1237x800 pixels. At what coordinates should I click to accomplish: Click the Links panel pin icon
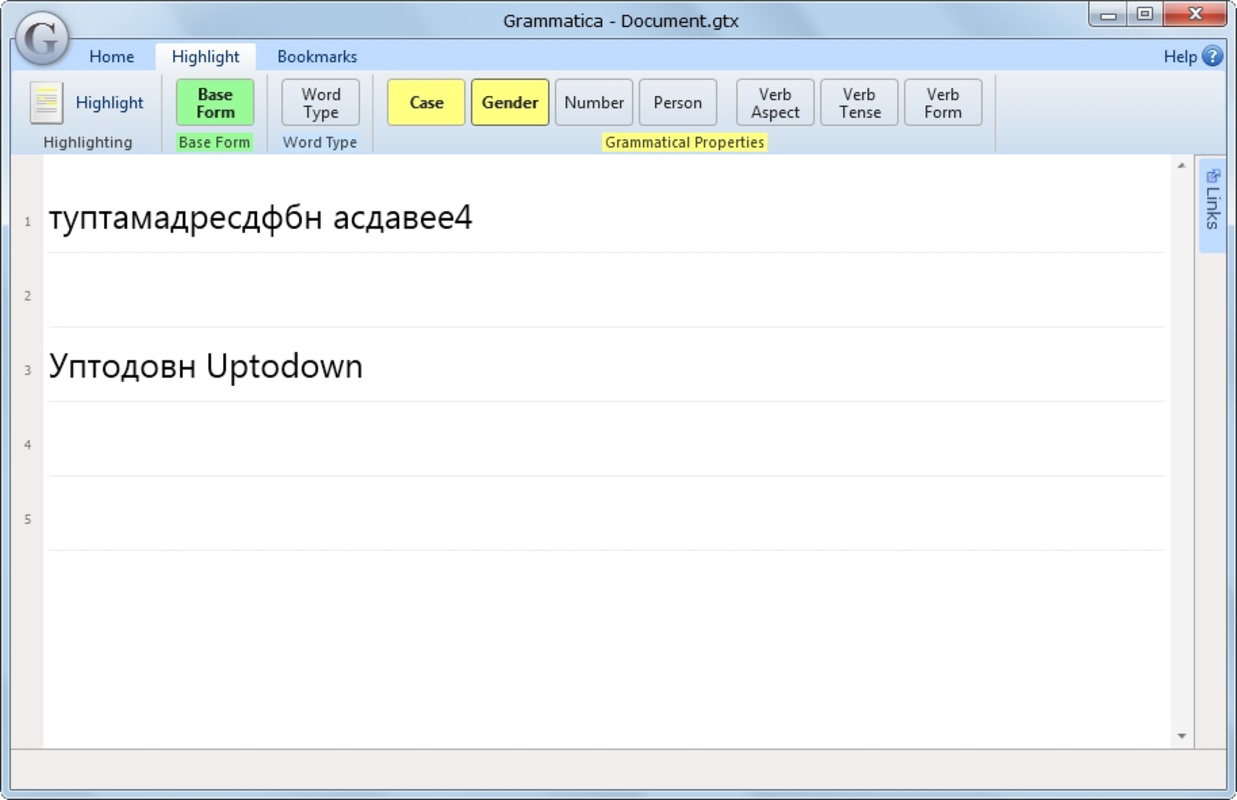pos(1213,175)
